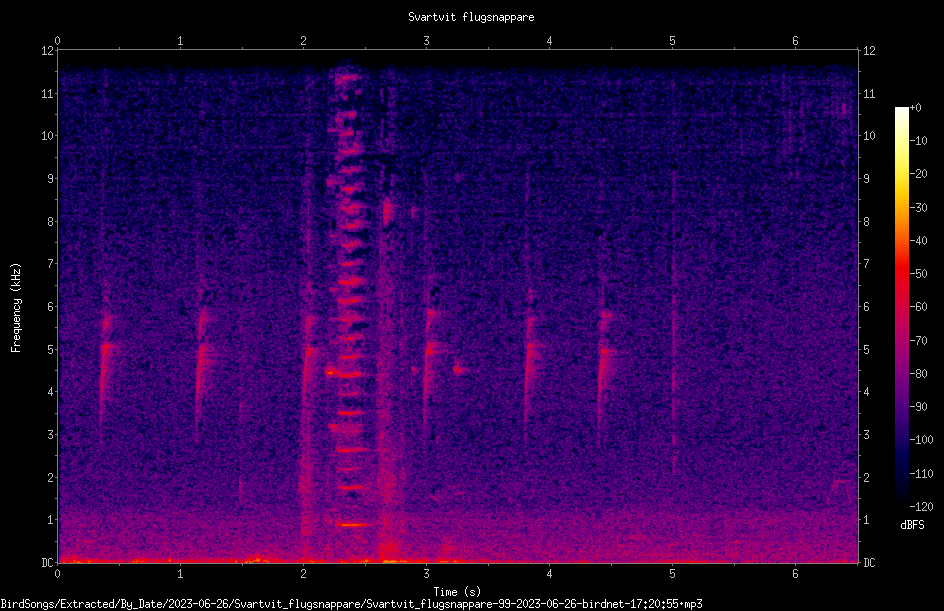Screen dimensions: 944x611
Task: Click the "-70" value on the color scale
Action: click(919, 341)
